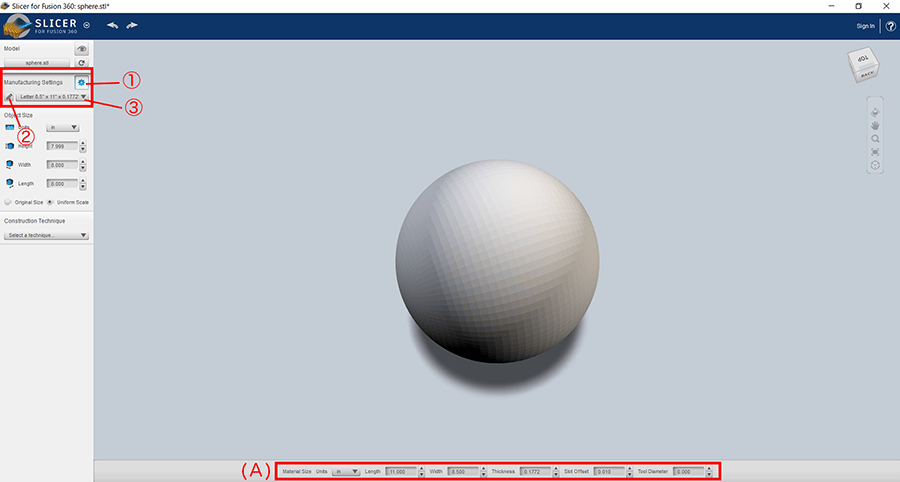Open the Slicer app menu dropdown
900x482 pixels.
click(87, 25)
